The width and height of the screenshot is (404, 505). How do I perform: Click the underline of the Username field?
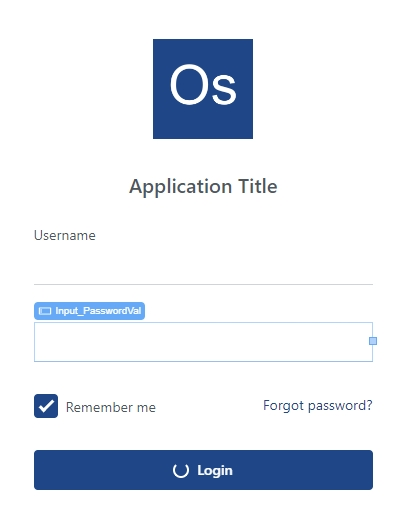[203, 284]
